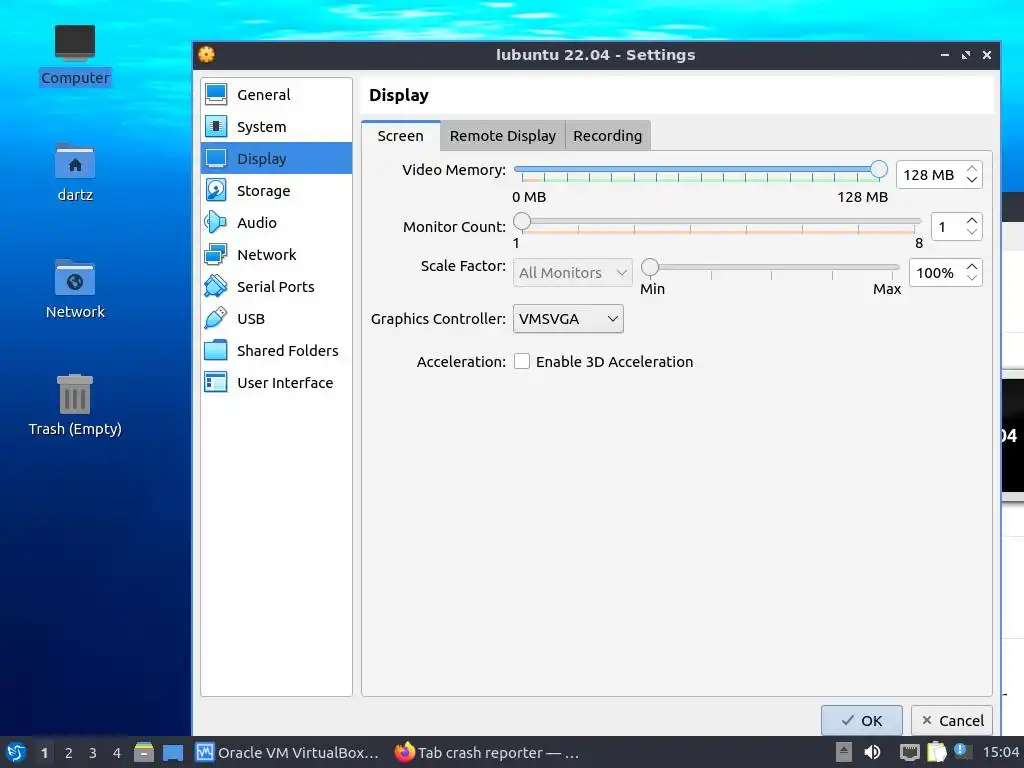Open the Graphics Controller VMSVGA dropdown

[x=568, y=319]
